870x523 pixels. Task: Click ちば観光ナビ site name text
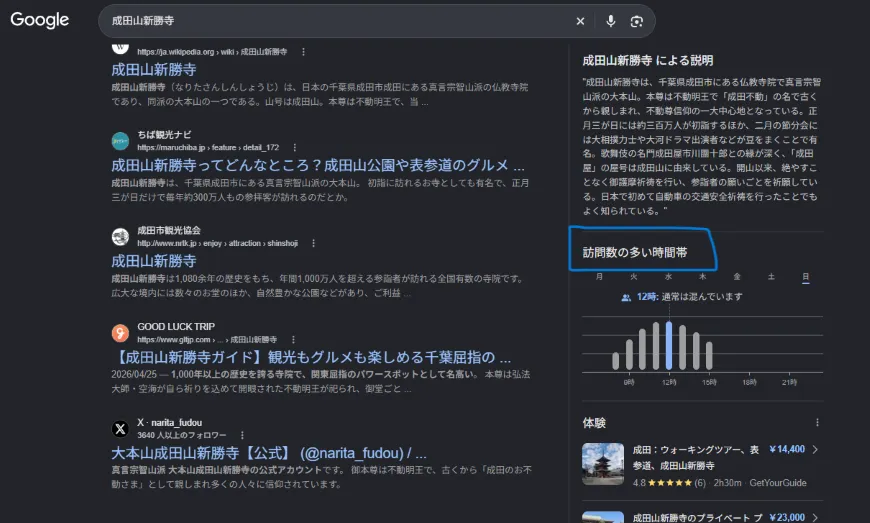coord(164,135)
